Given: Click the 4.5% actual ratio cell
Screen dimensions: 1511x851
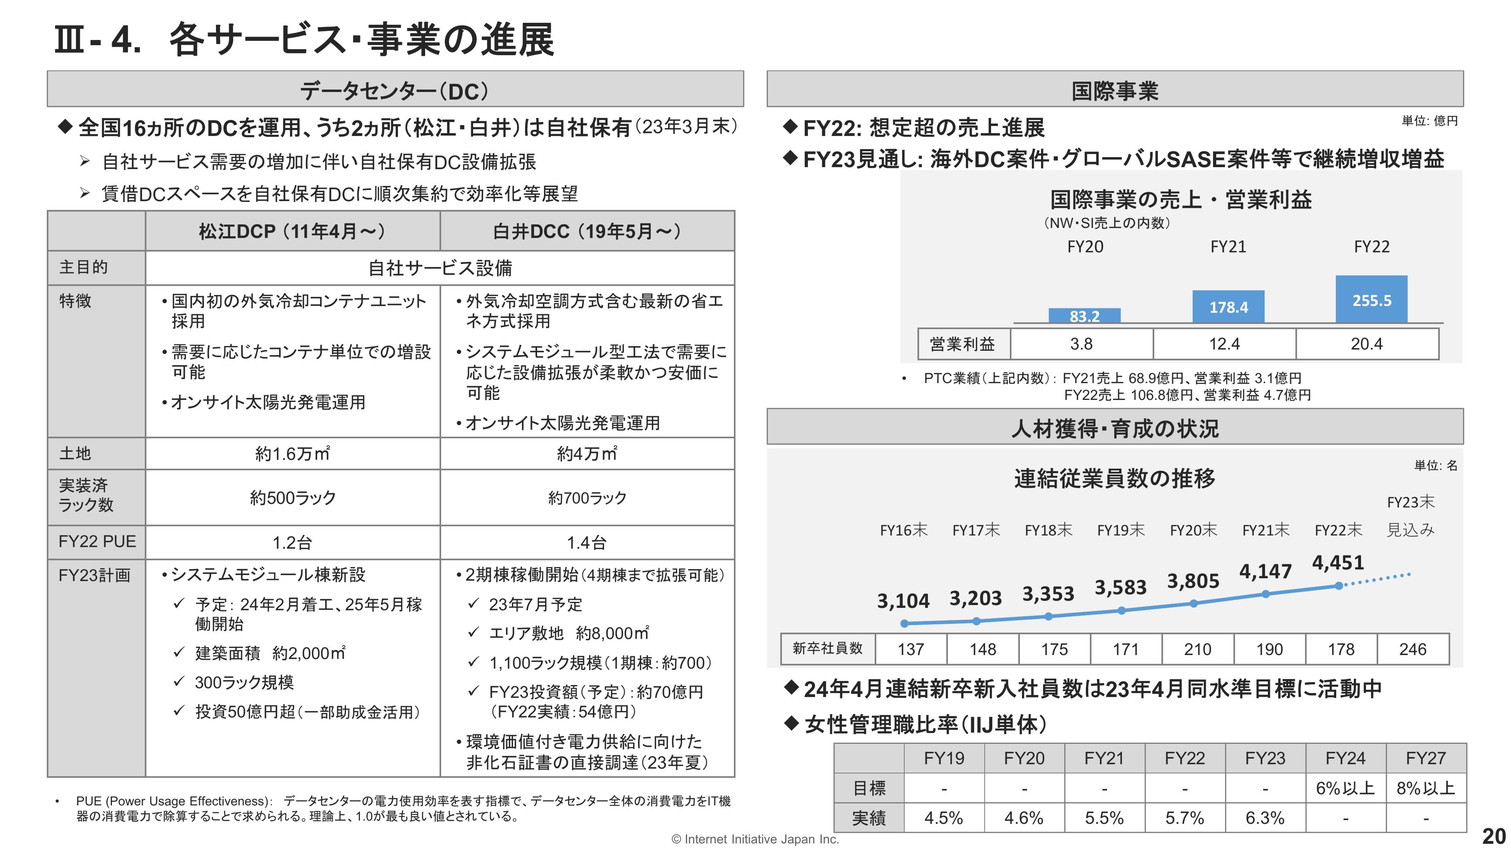Looking at the screenshot, I should pyautogui.click(x=944, y=818).
